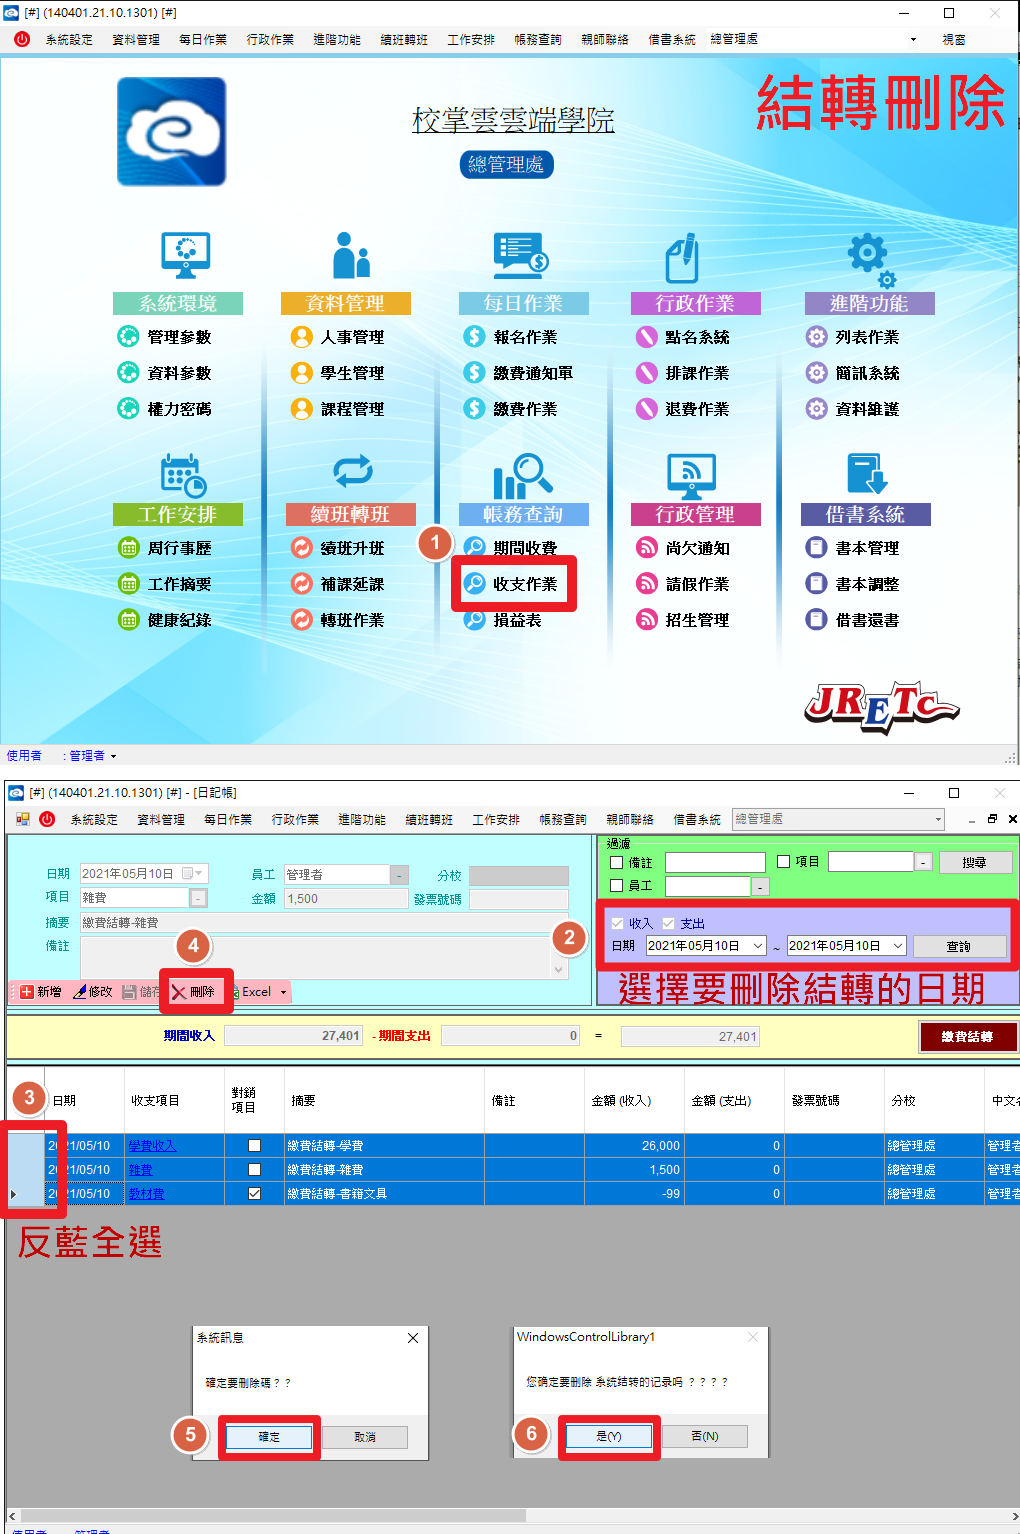Click the large monitor icon above 系統環境

click(186, 255)
